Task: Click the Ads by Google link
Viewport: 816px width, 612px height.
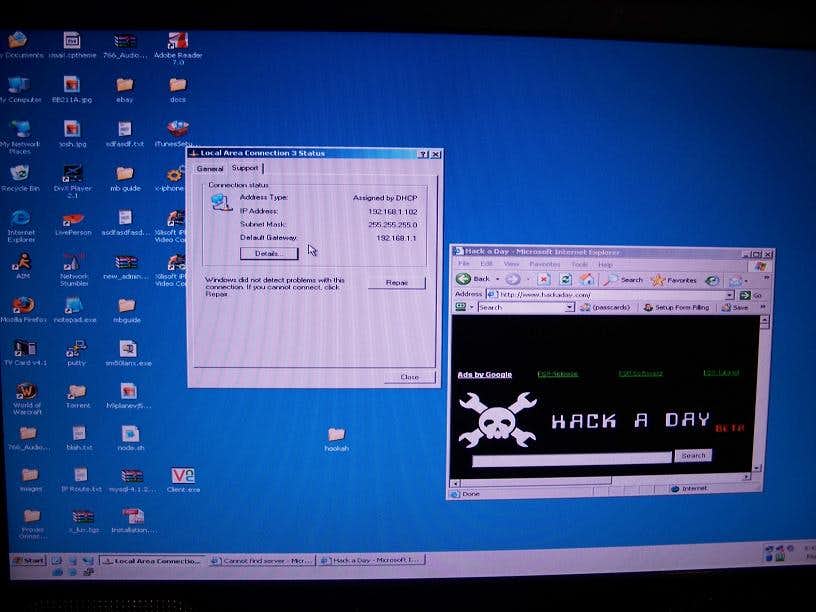Action: (x=485, y=375)
